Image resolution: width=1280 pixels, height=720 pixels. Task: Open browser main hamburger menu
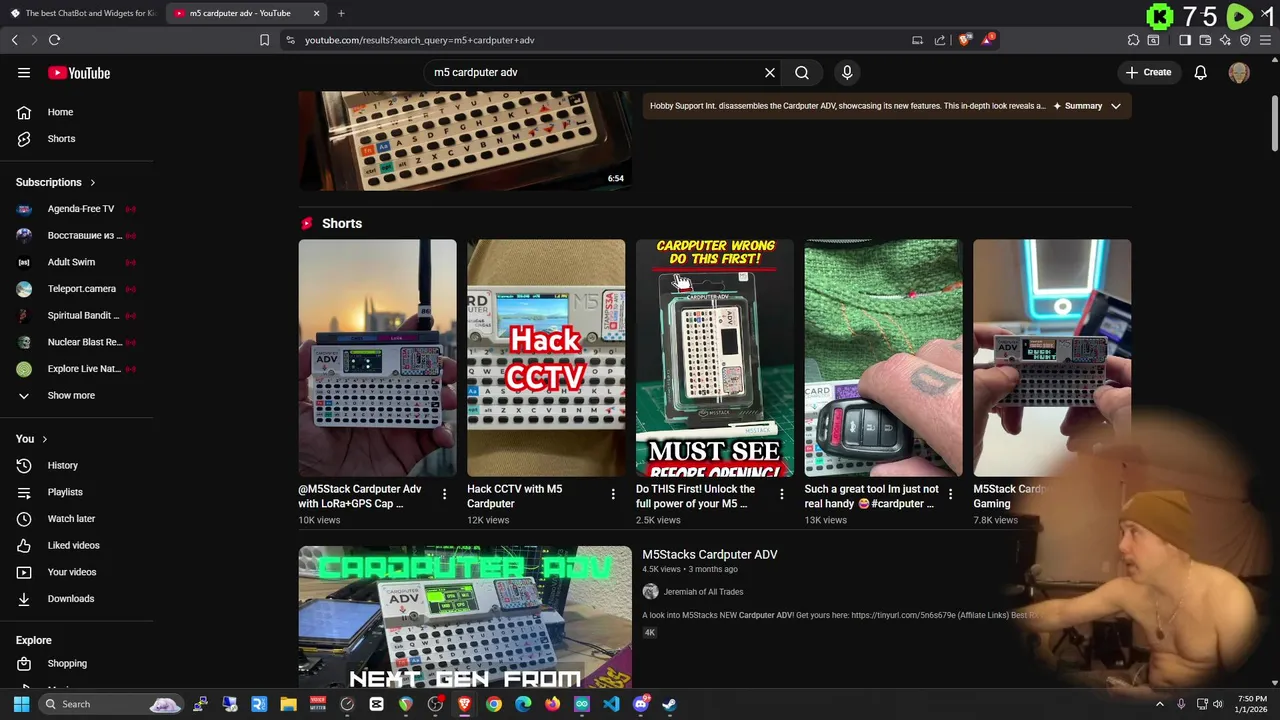[1265, 40]
